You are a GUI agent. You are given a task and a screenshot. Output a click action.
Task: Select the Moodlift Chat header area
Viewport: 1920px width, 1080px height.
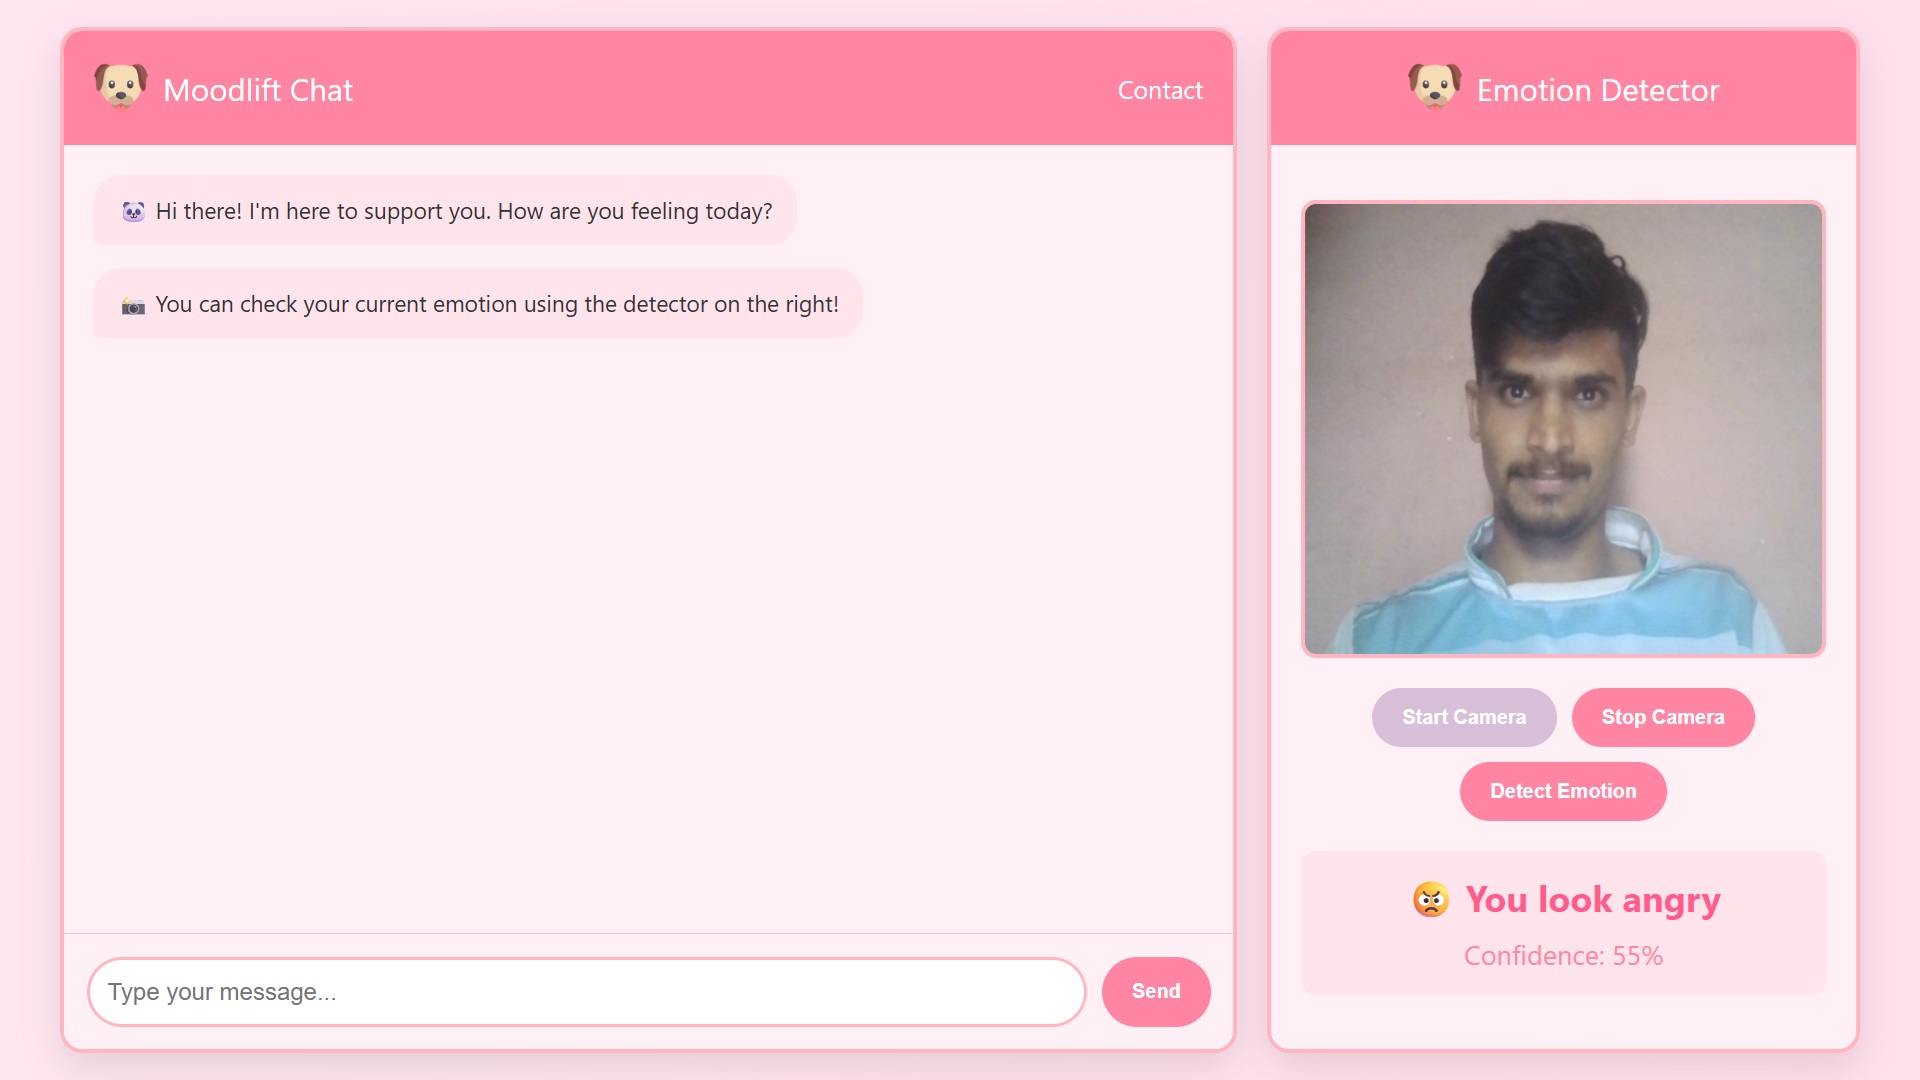tap(648, 89)
